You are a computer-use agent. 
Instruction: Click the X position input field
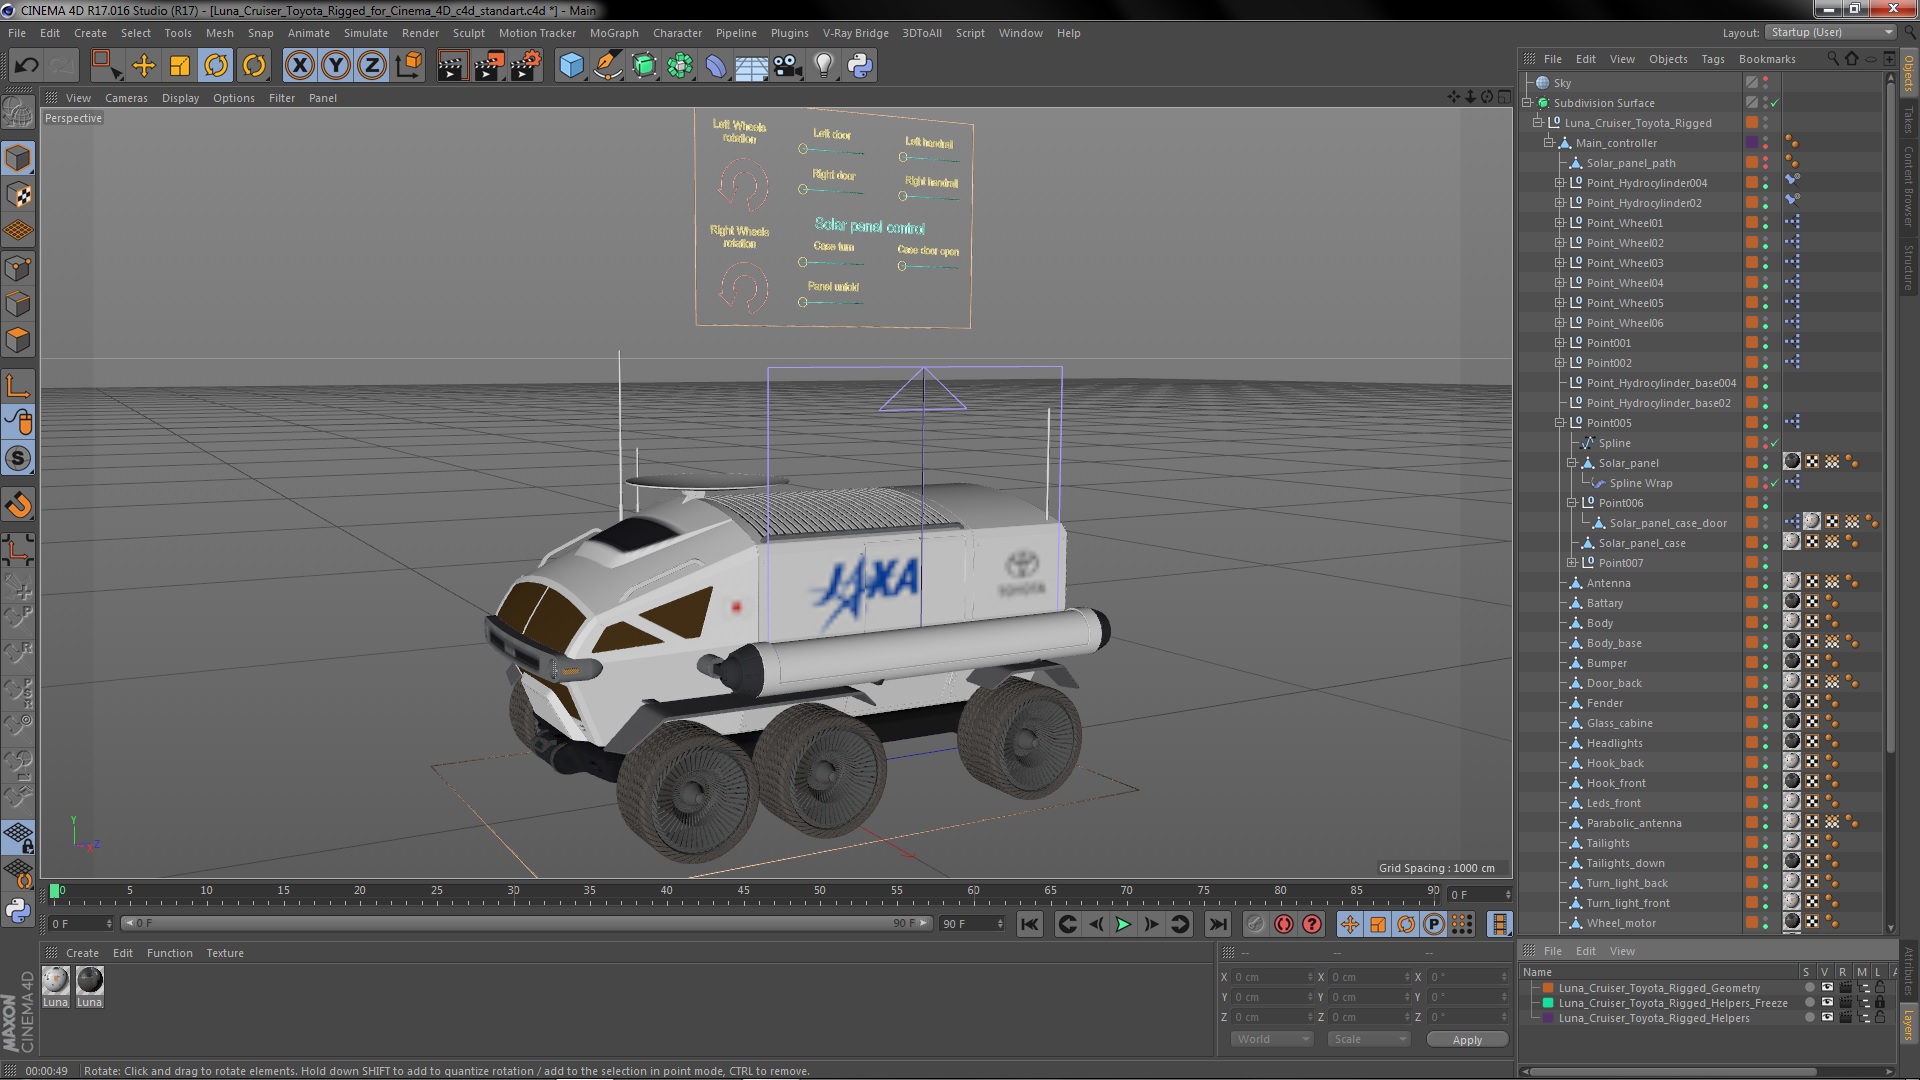pyautogui.click(x=1271, y=977)
